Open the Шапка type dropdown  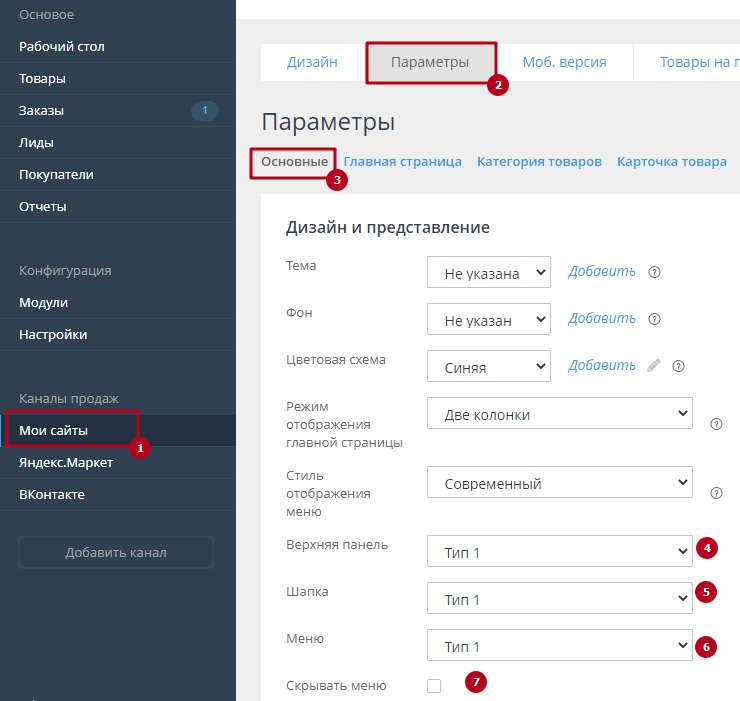click(x=559, y=599)
